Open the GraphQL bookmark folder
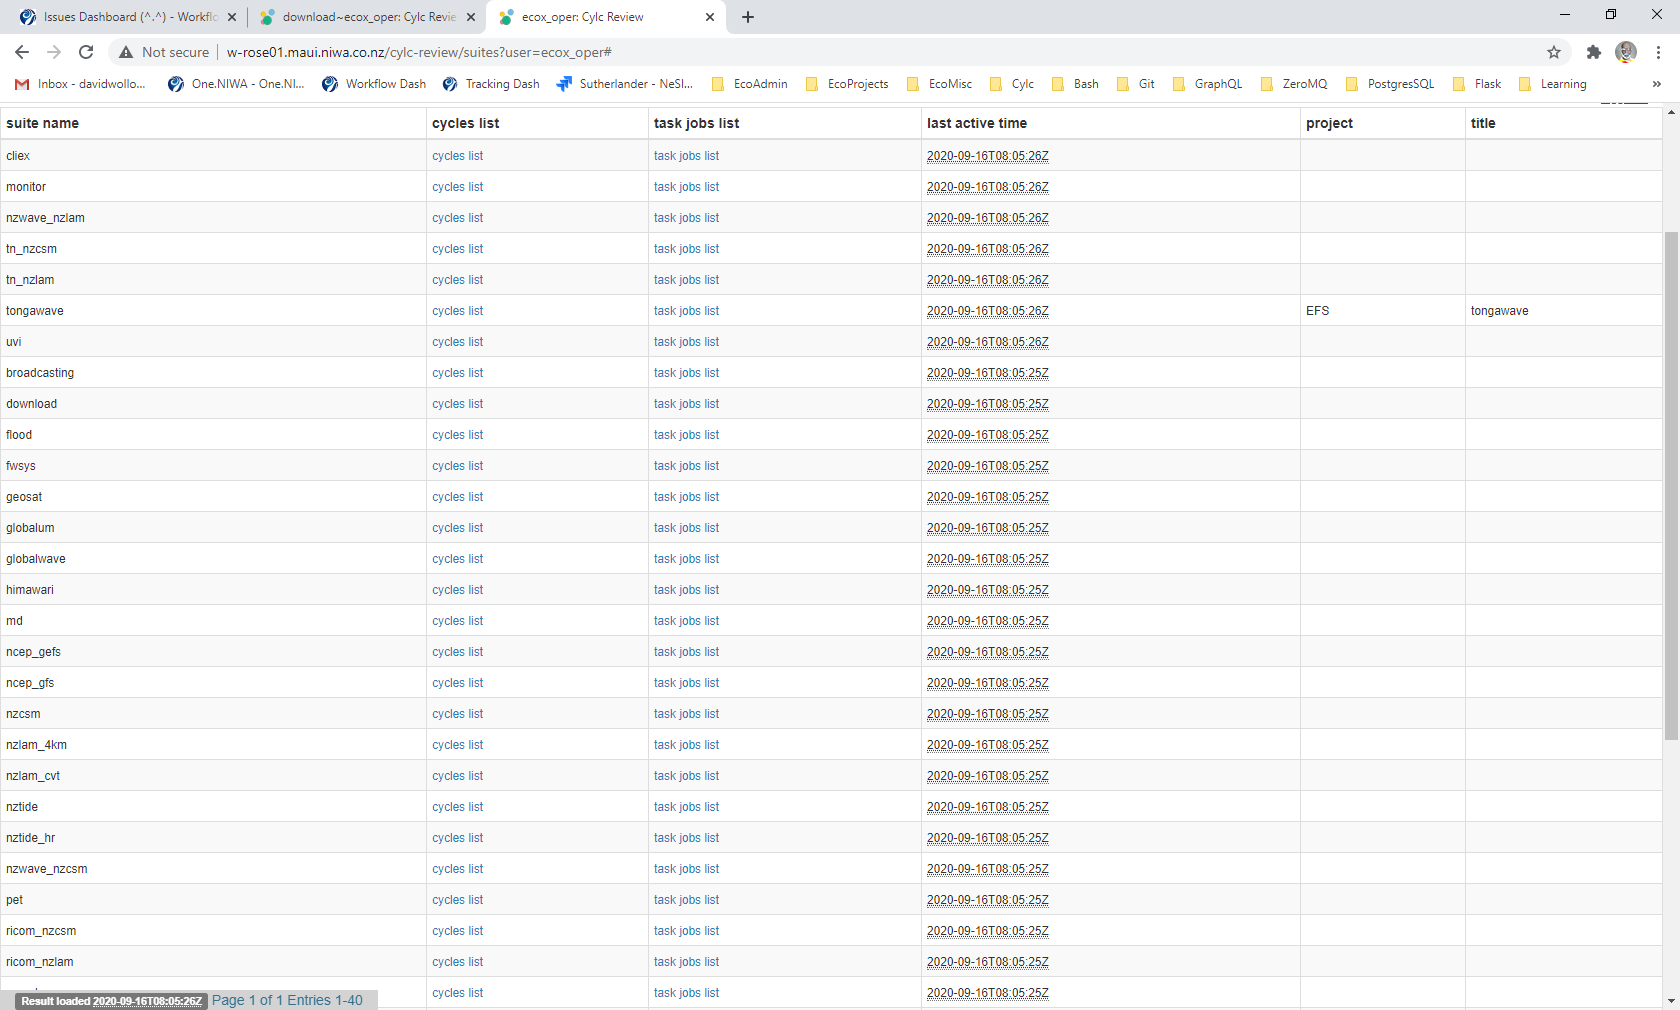 (1207, 84)
